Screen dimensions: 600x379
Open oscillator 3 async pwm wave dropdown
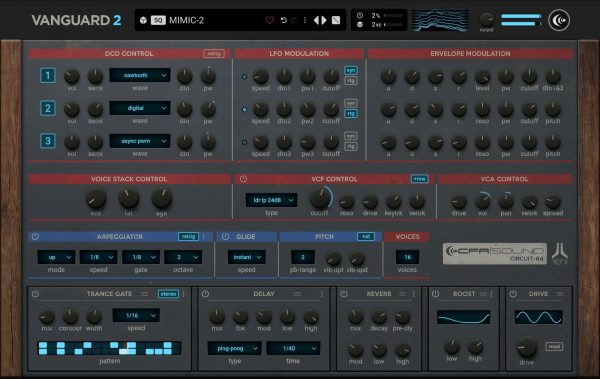[140, 141]
